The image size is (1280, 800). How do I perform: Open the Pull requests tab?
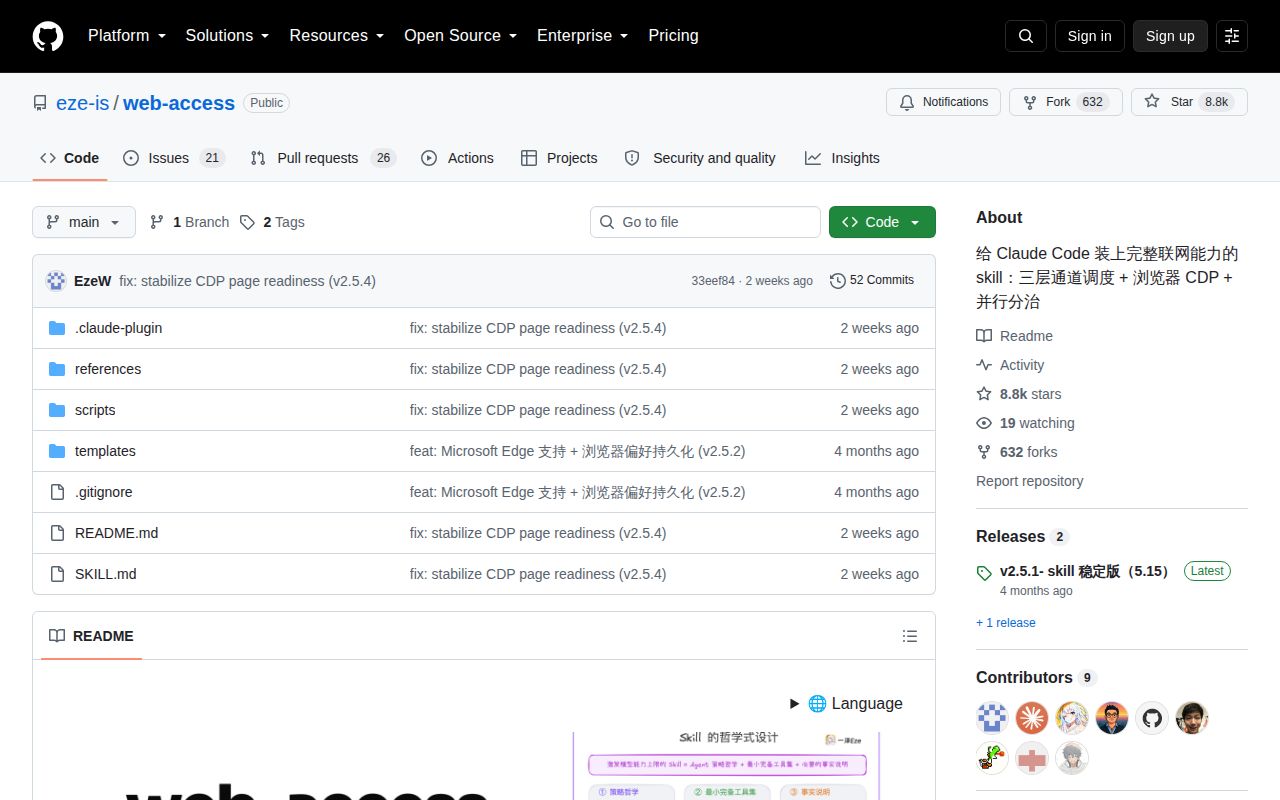coord(323,158)
